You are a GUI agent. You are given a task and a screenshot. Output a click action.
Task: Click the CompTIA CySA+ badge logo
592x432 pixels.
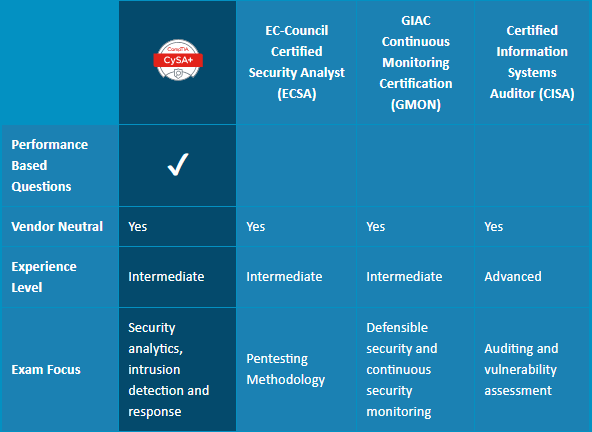[x=178, y=60]
